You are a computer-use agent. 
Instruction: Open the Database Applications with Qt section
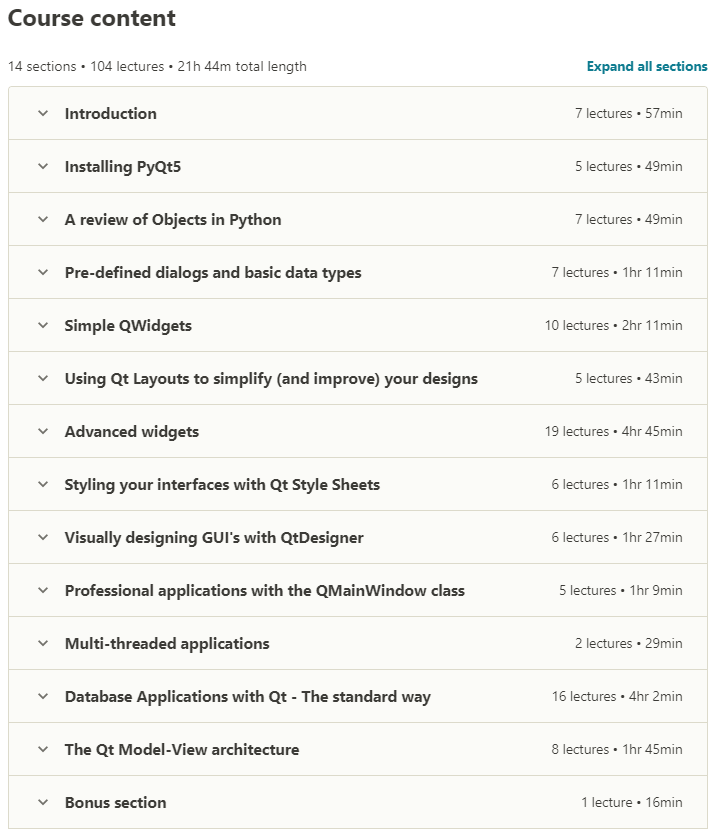point(247,697)
